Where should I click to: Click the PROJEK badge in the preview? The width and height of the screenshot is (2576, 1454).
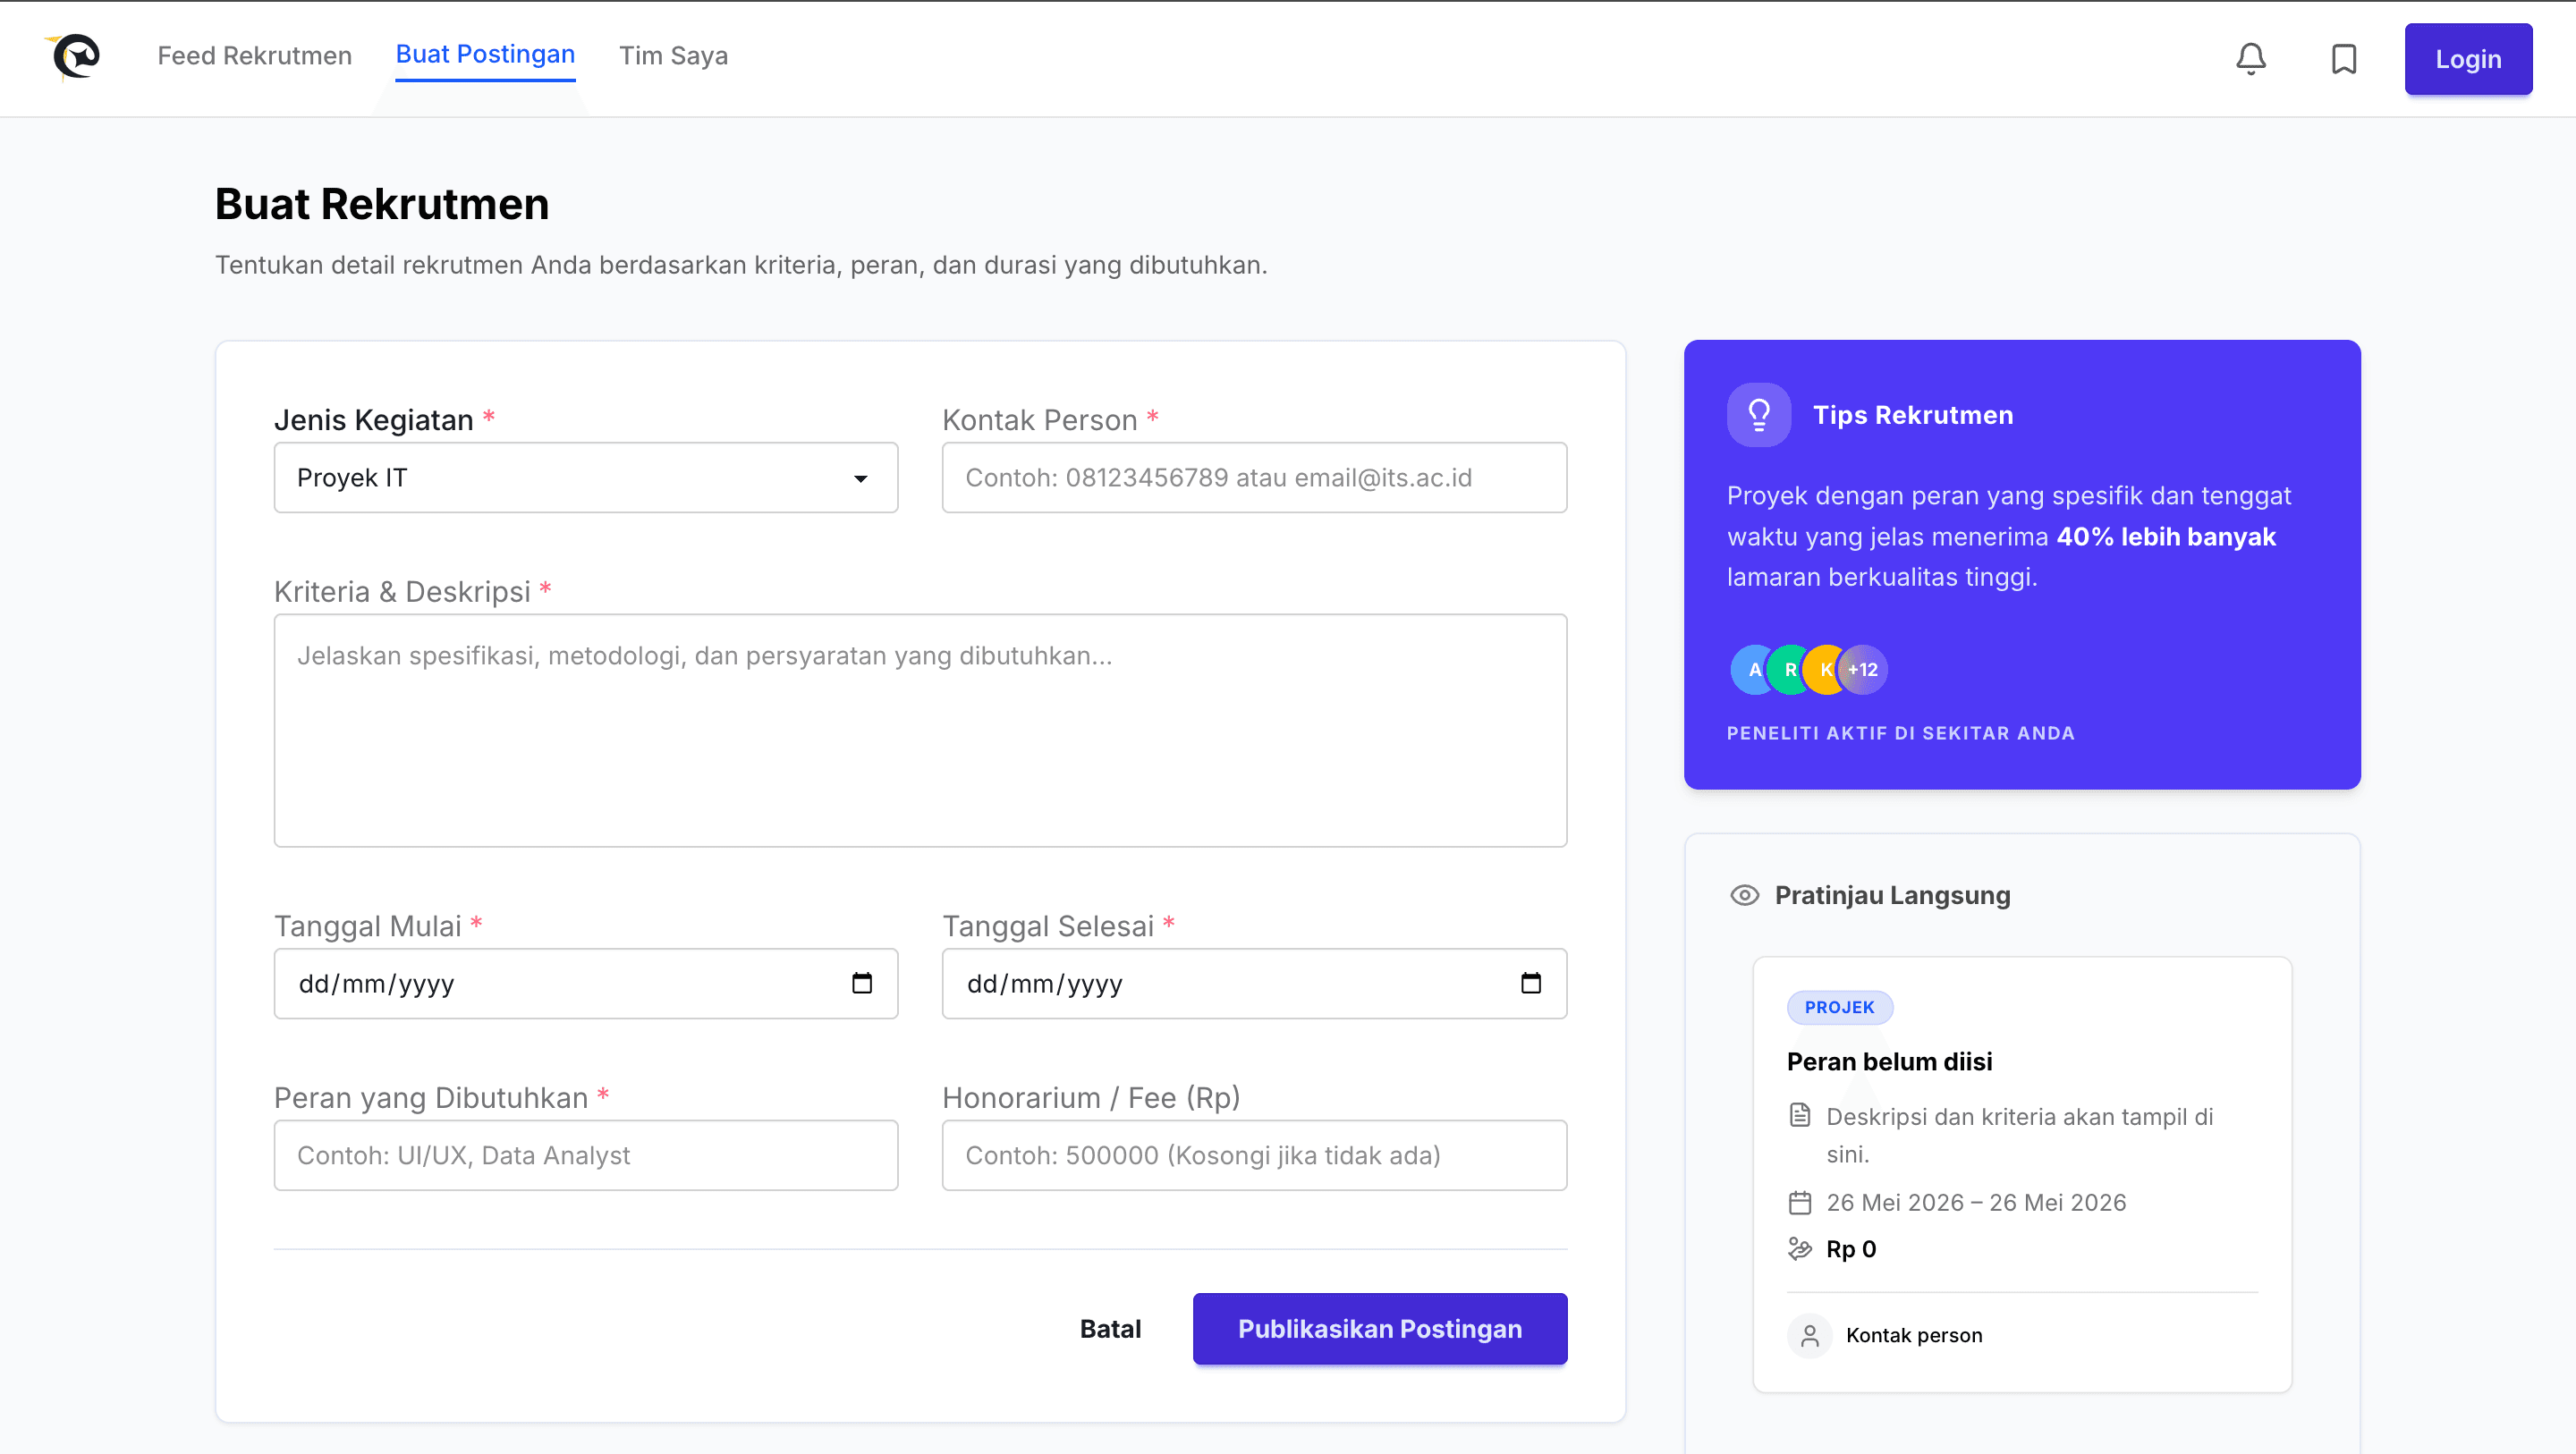1839,1007
